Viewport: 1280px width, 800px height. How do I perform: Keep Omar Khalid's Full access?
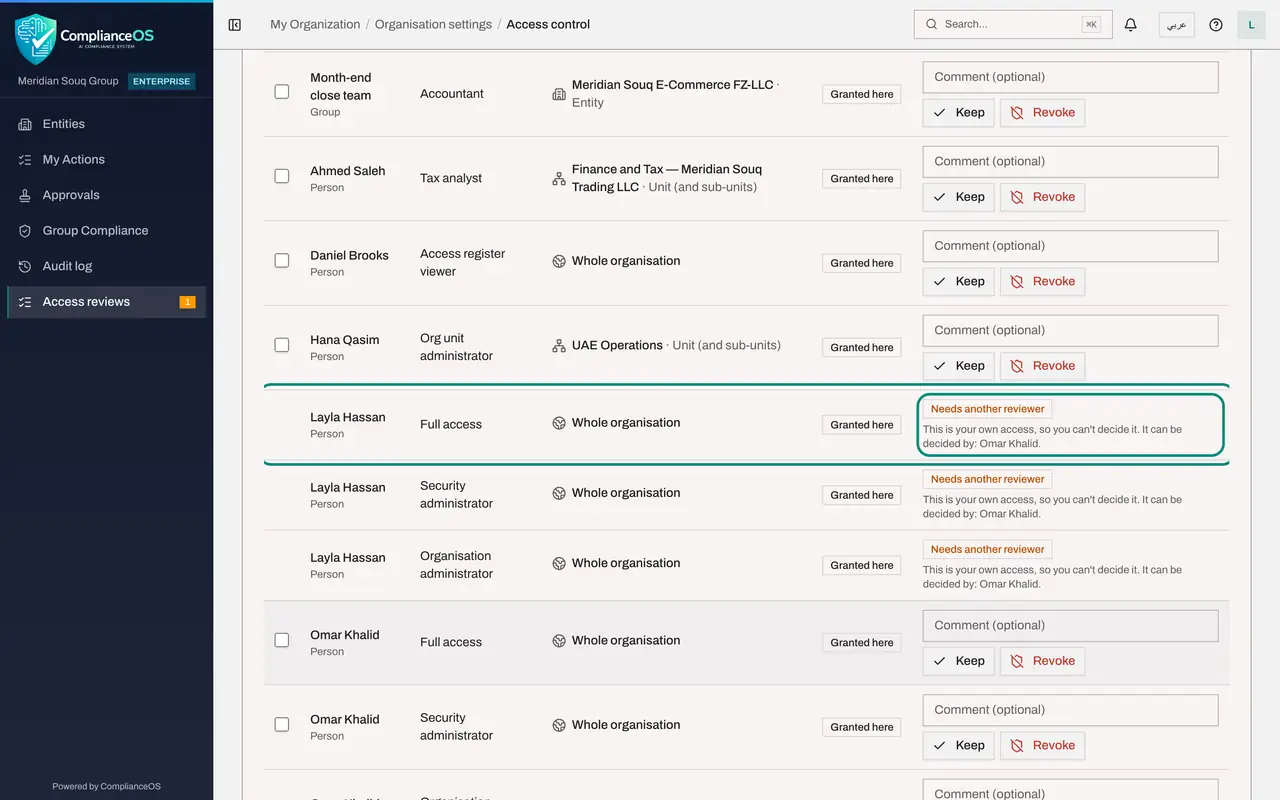(958, 661)
